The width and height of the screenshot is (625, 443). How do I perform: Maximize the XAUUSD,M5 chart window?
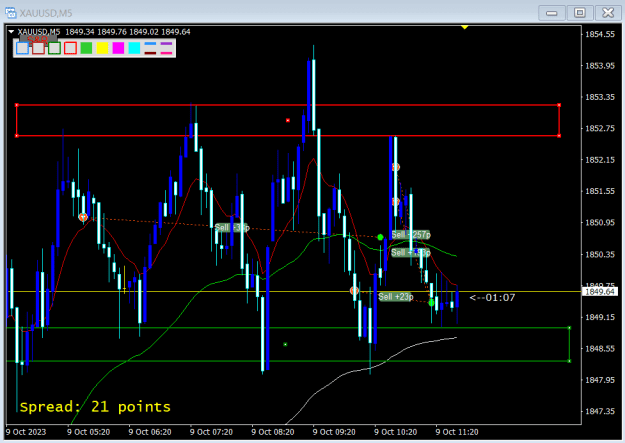point(580,13)
